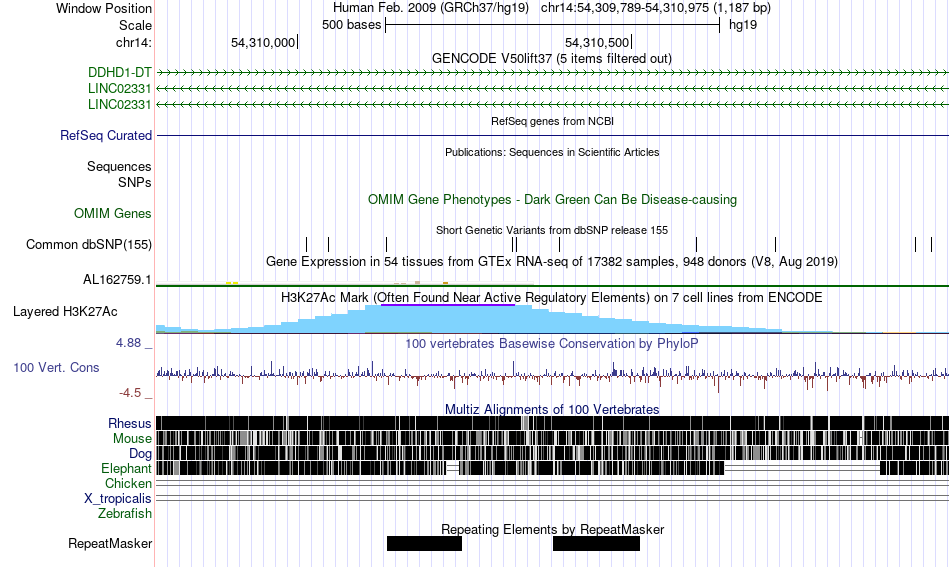
Task: Click Repeating Elements by RepeatMasker title
Action: (x=552, y=529)
